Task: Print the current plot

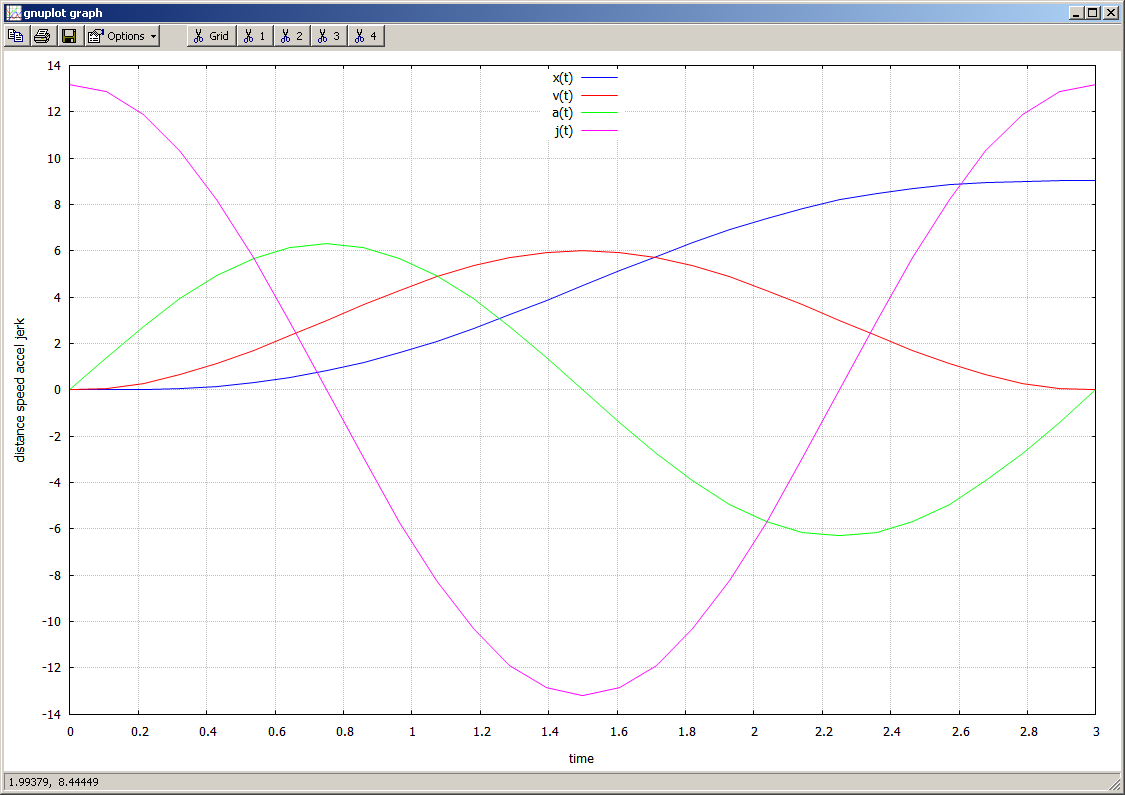Action: pos(41,36)
